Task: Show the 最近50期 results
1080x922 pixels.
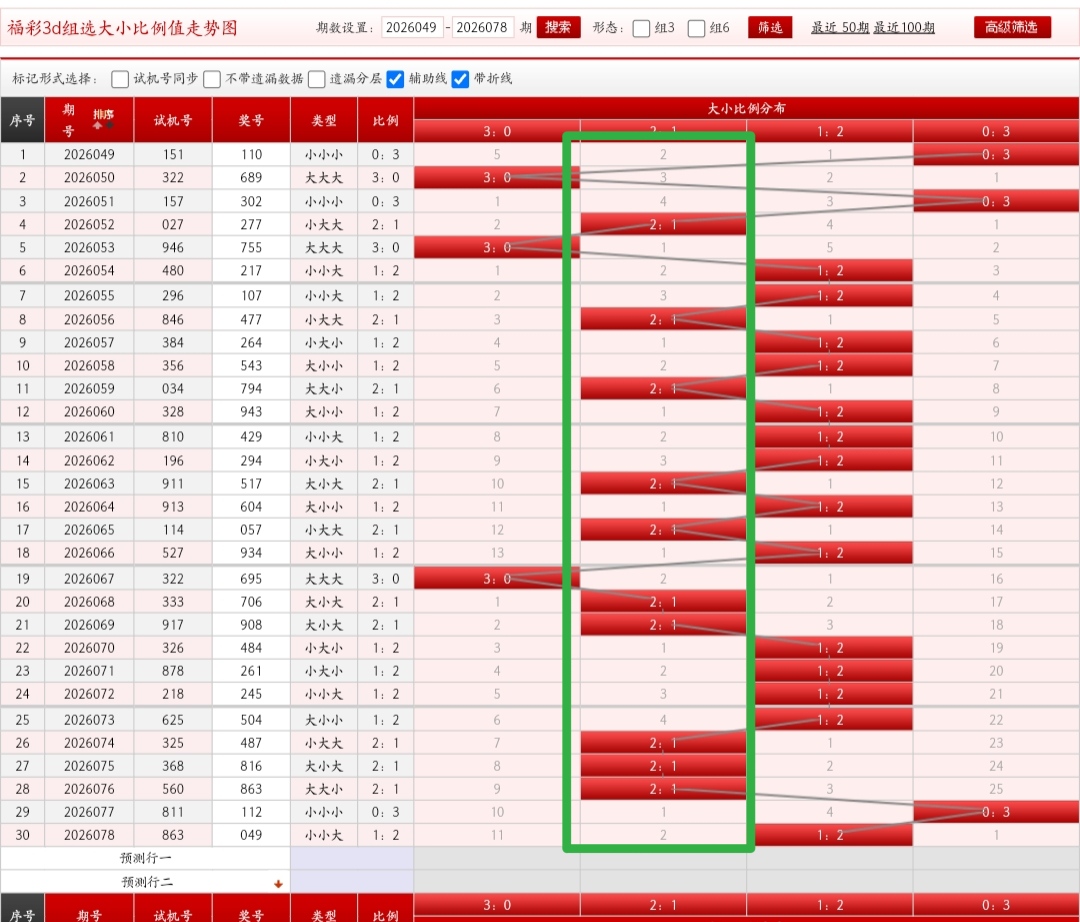Action: (x=840, y=28)
